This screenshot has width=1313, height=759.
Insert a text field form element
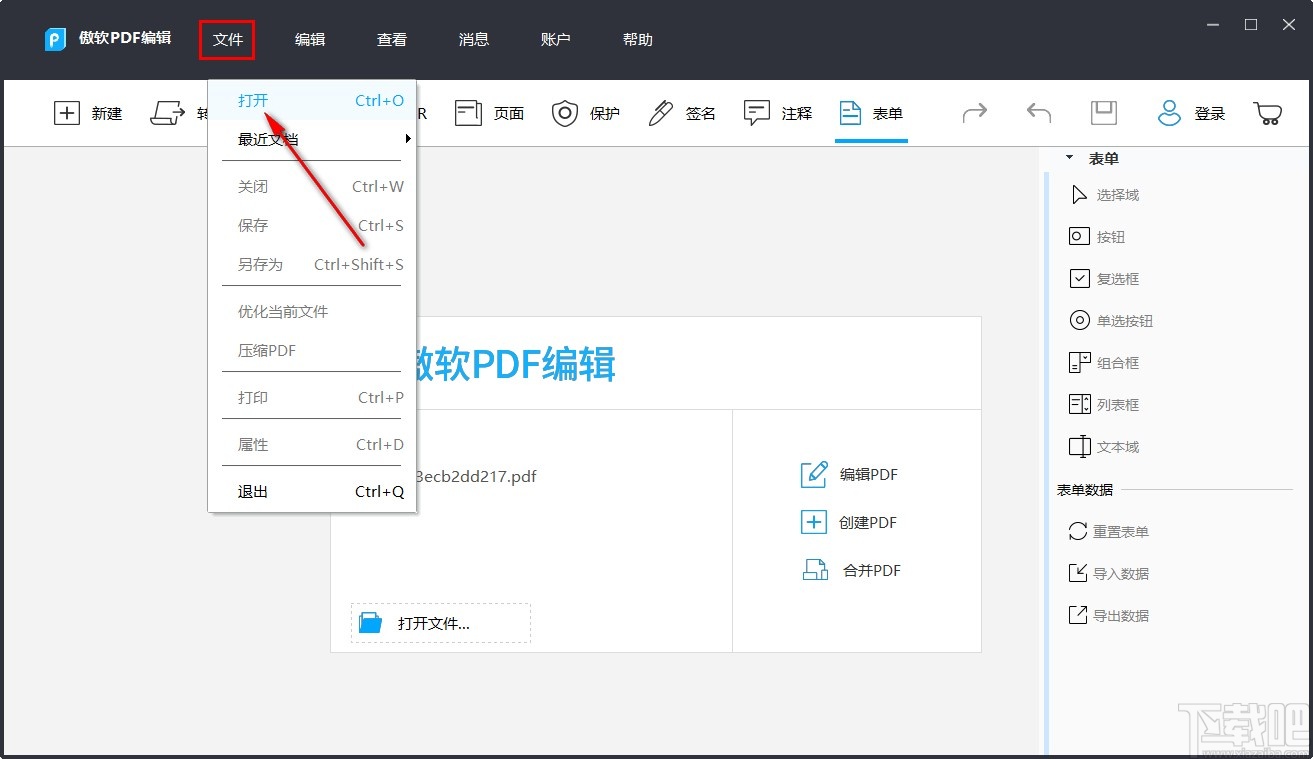tap(1079, 447)
